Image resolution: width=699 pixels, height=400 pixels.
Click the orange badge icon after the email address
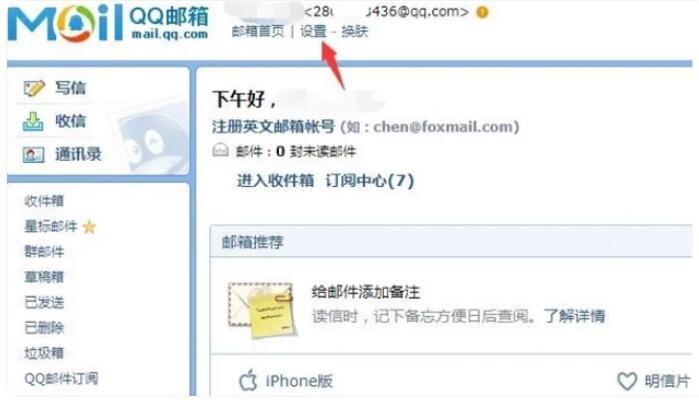(482, 12)
